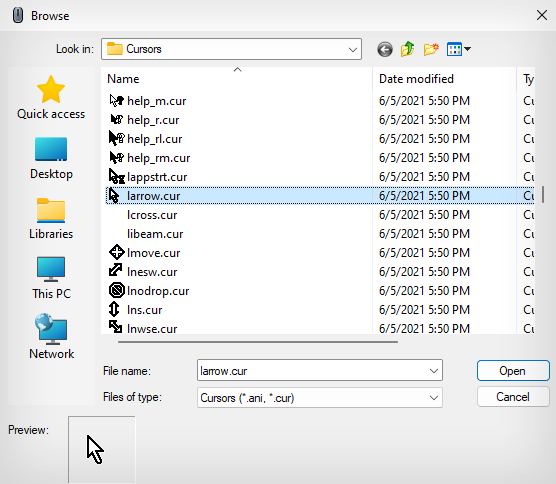This screenshot has width=556, height=484.
Task: Select the lmove.cur cursor file
Action: pyautogui.click(x=153, y=253)
